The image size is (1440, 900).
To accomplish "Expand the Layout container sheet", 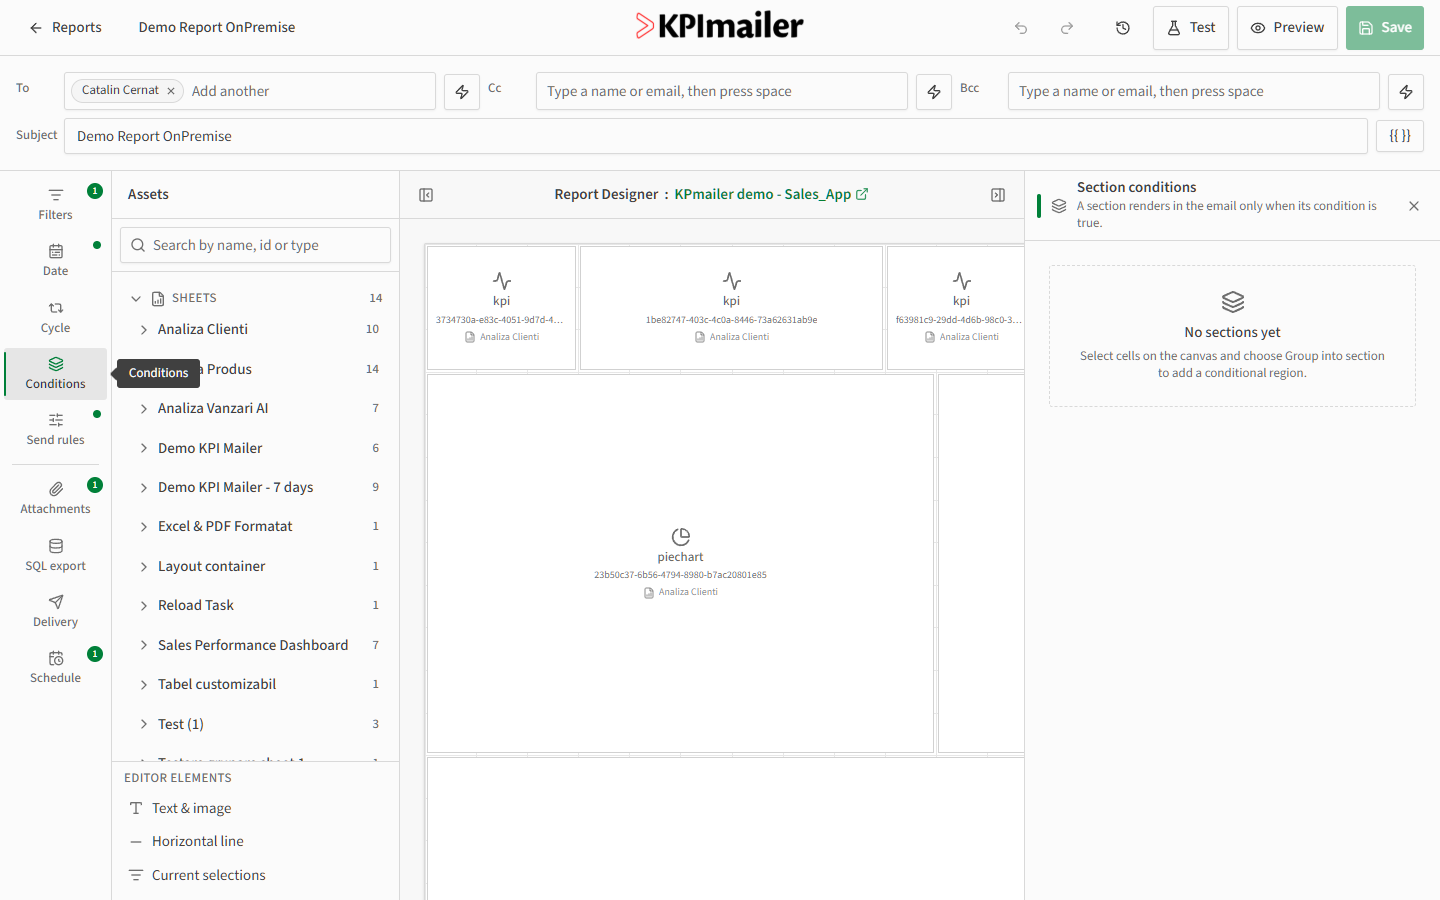I will pyautogui.click(x=144, y=566).
